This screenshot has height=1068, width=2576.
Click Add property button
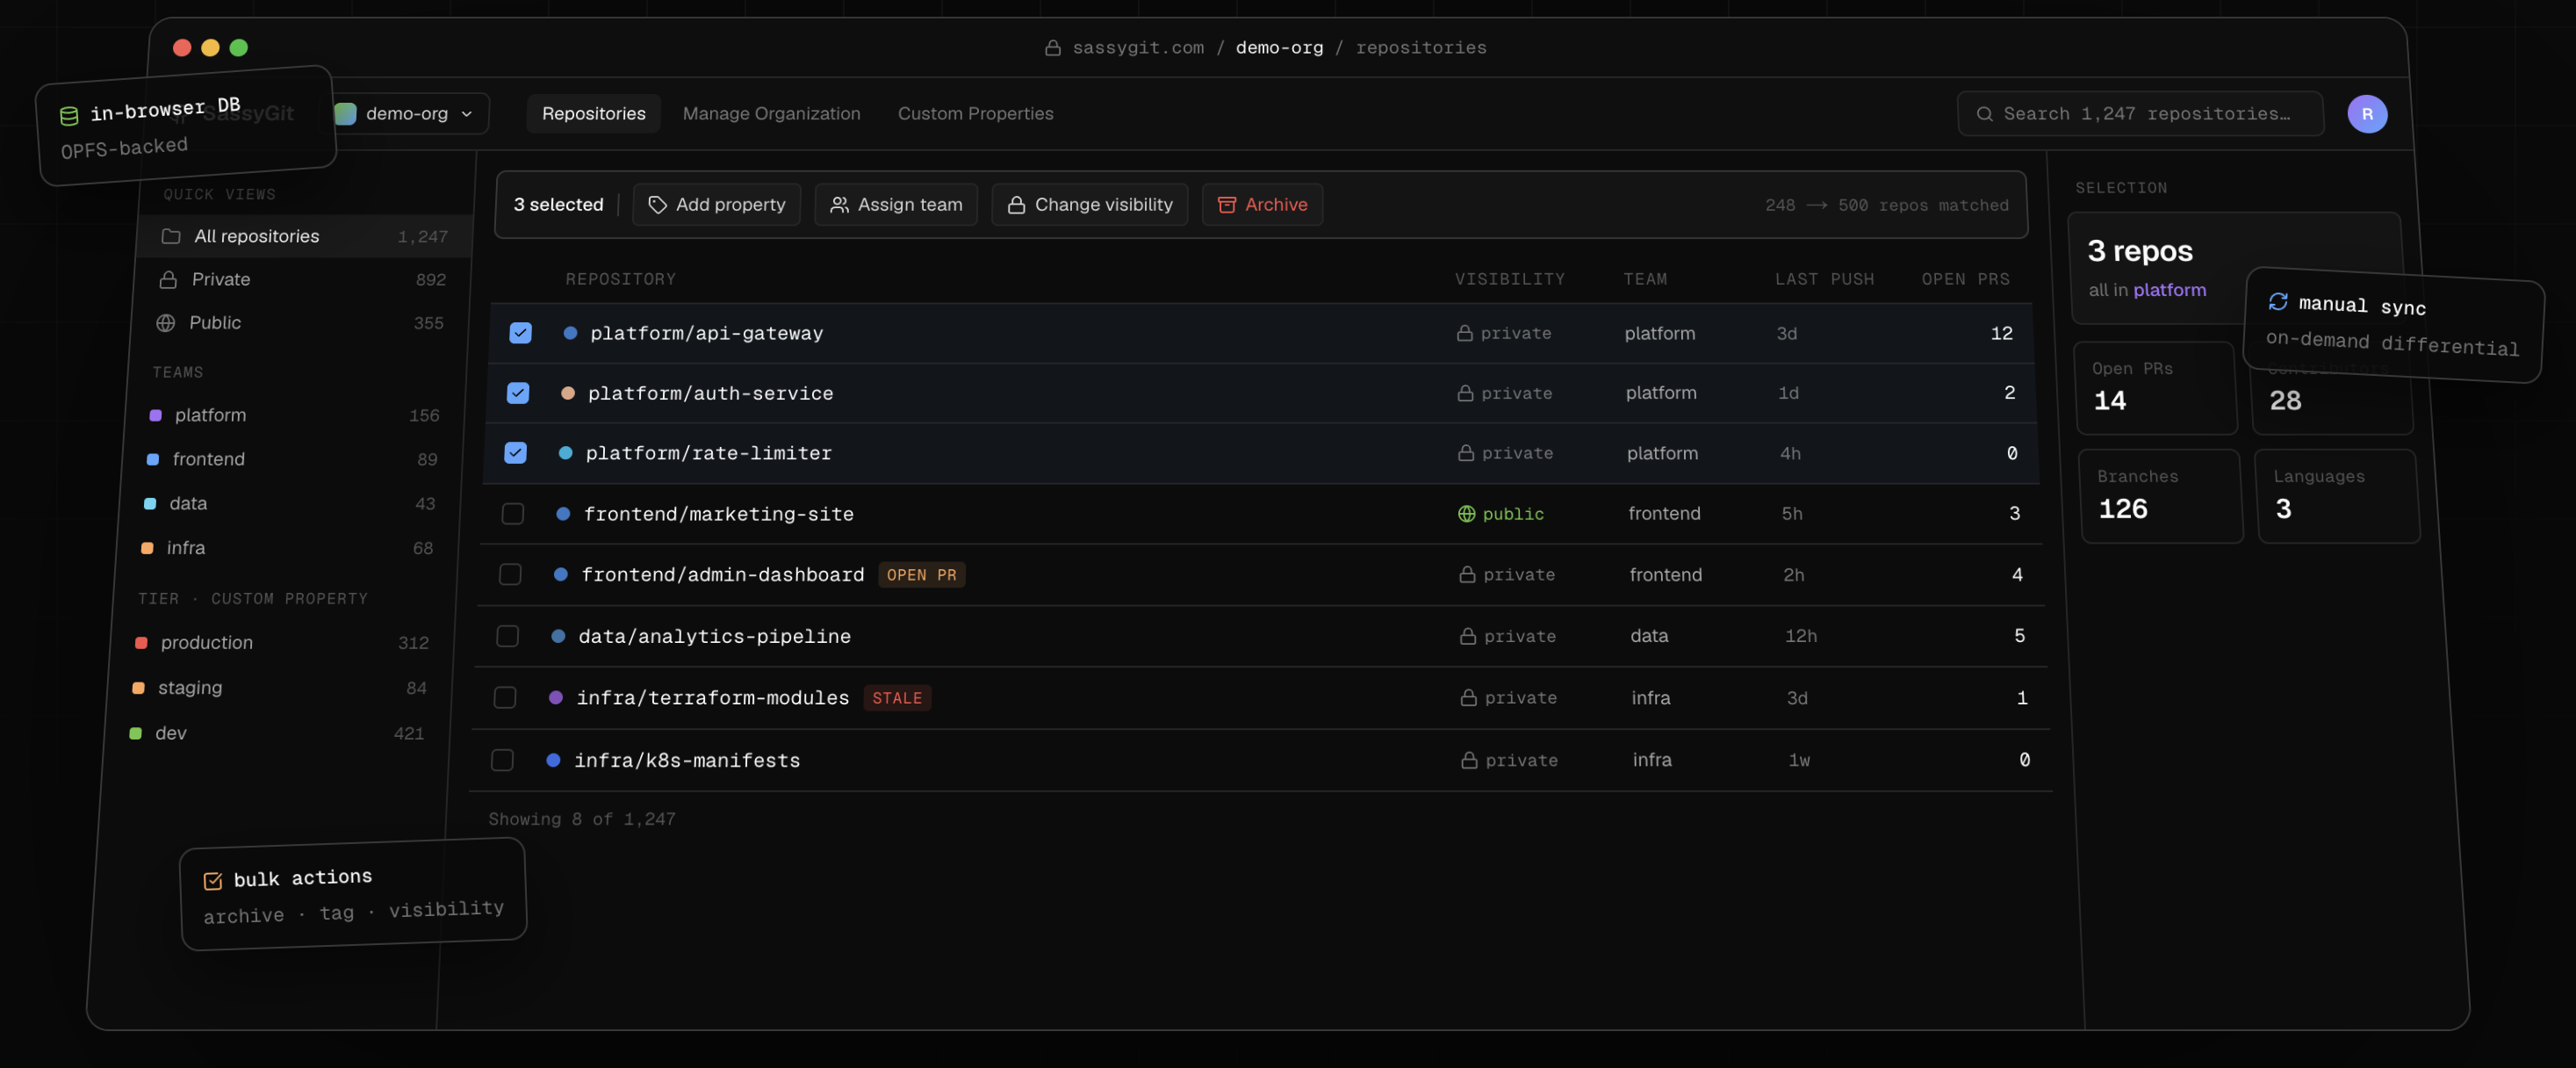pos(716,205)
